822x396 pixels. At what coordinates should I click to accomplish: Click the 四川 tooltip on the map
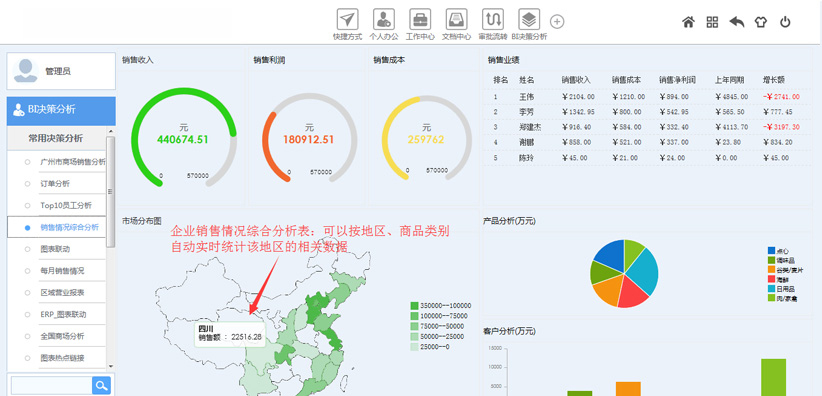tap(231, 333)
